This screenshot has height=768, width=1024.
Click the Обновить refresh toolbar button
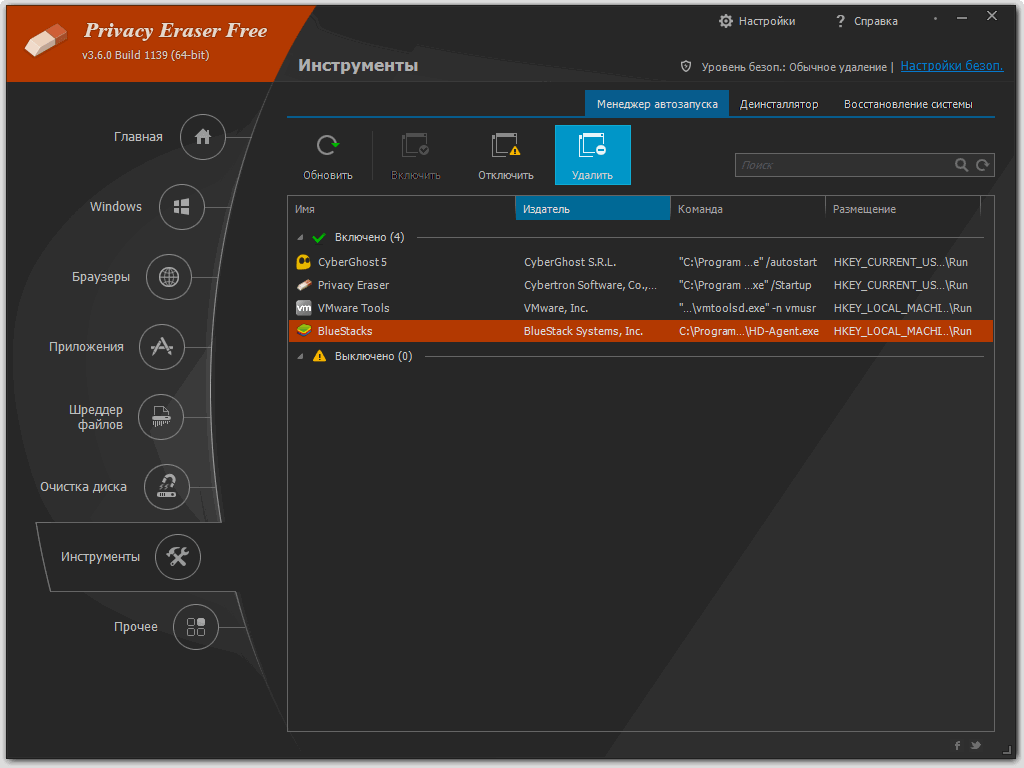pyautogui.click(x=328, y=155)
